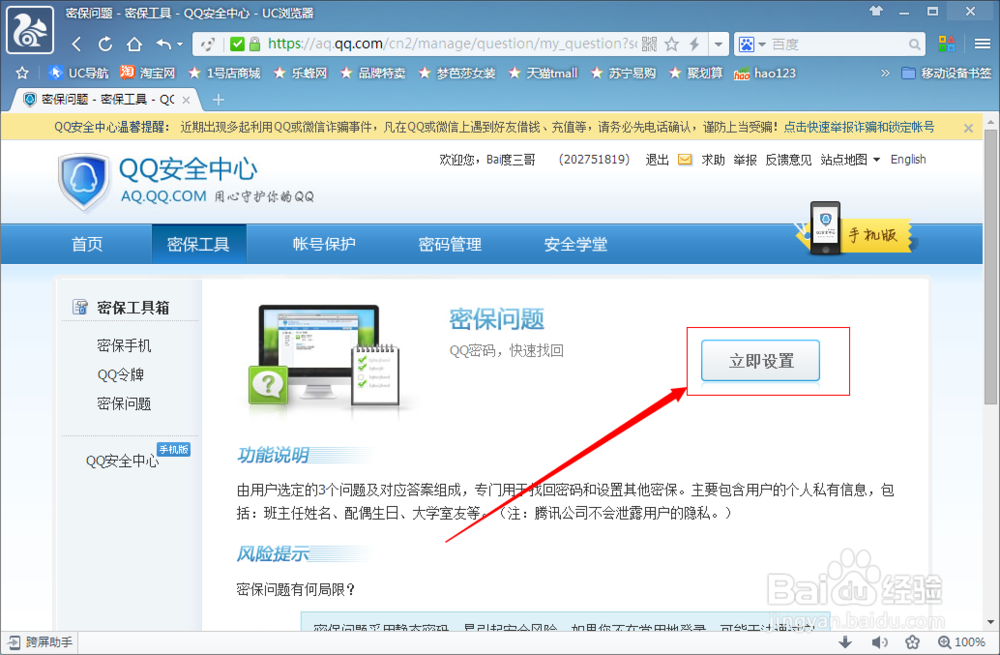Click the Baidu search input field

[x=837, y=44]
